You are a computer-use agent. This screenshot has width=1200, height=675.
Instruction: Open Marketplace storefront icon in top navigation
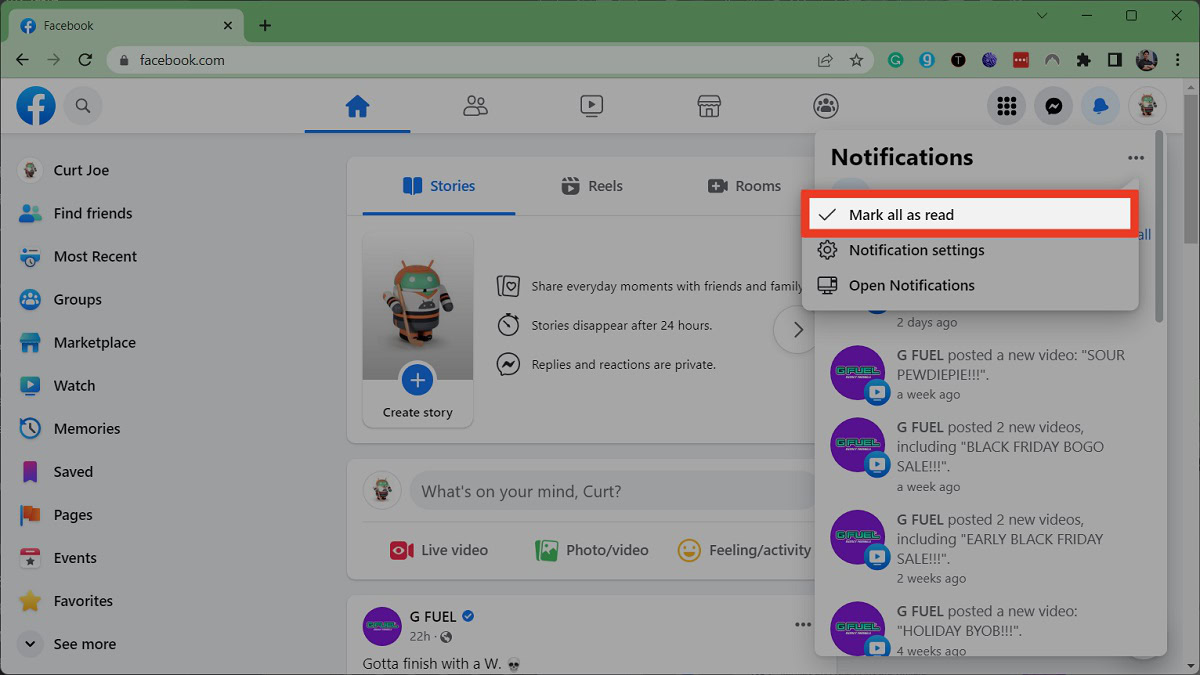point(708,106)
